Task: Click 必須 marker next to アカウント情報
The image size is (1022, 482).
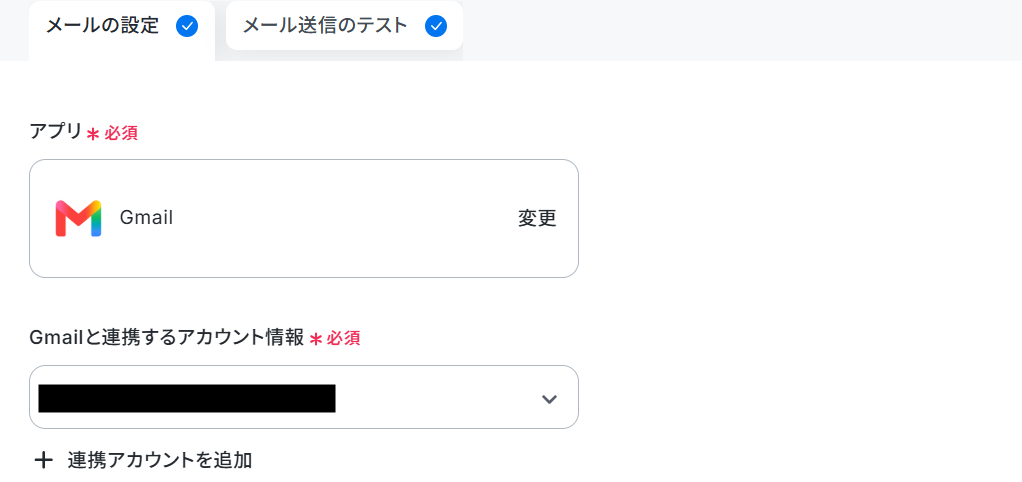Action: click(x=343, y=339)
